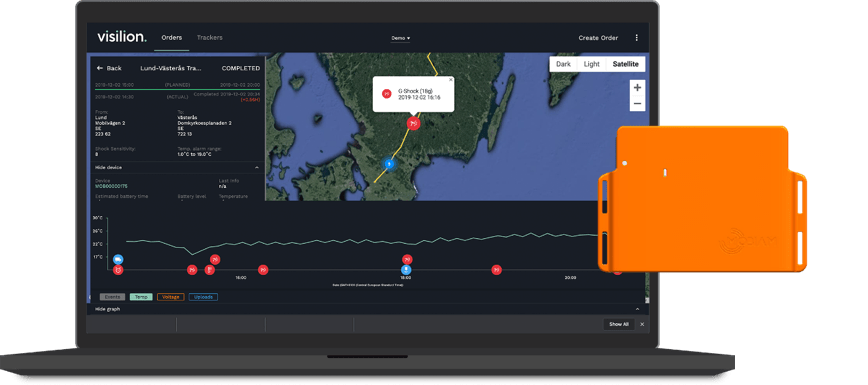
Task: Zoom out the map with minus button
Action: click(637, 104)
